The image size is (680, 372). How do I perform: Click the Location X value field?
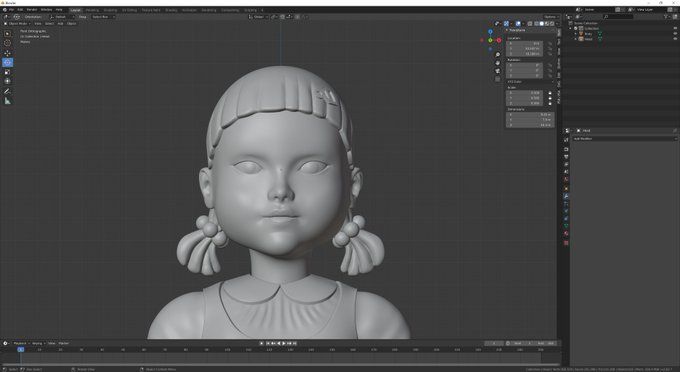[524, 43]
